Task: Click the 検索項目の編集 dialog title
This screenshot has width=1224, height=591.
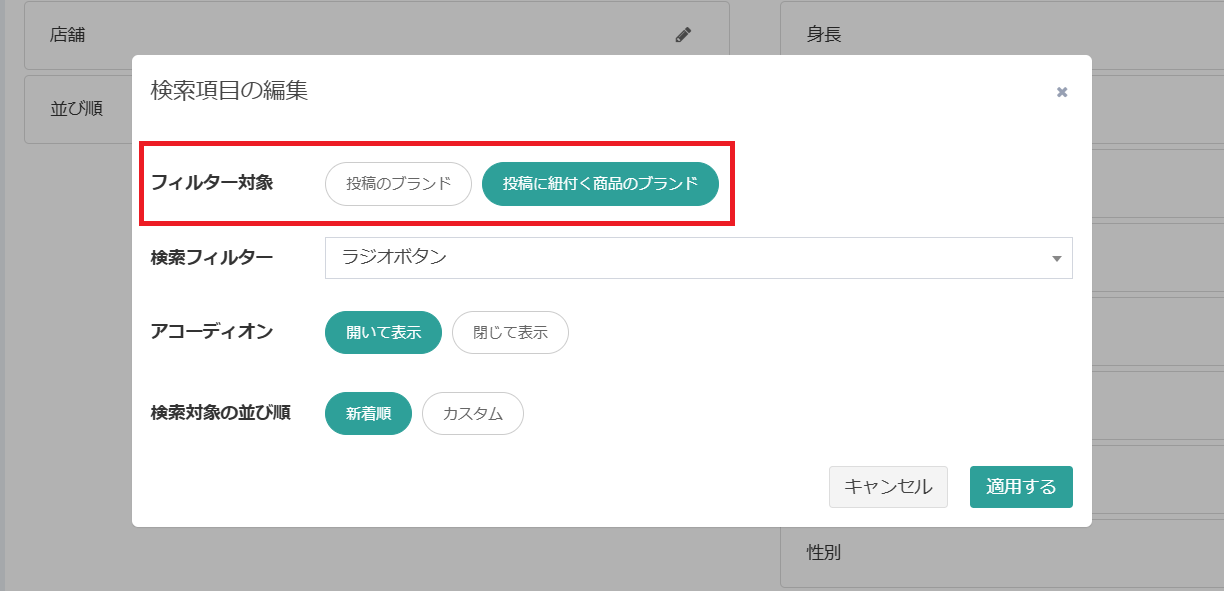Action: 229,91
